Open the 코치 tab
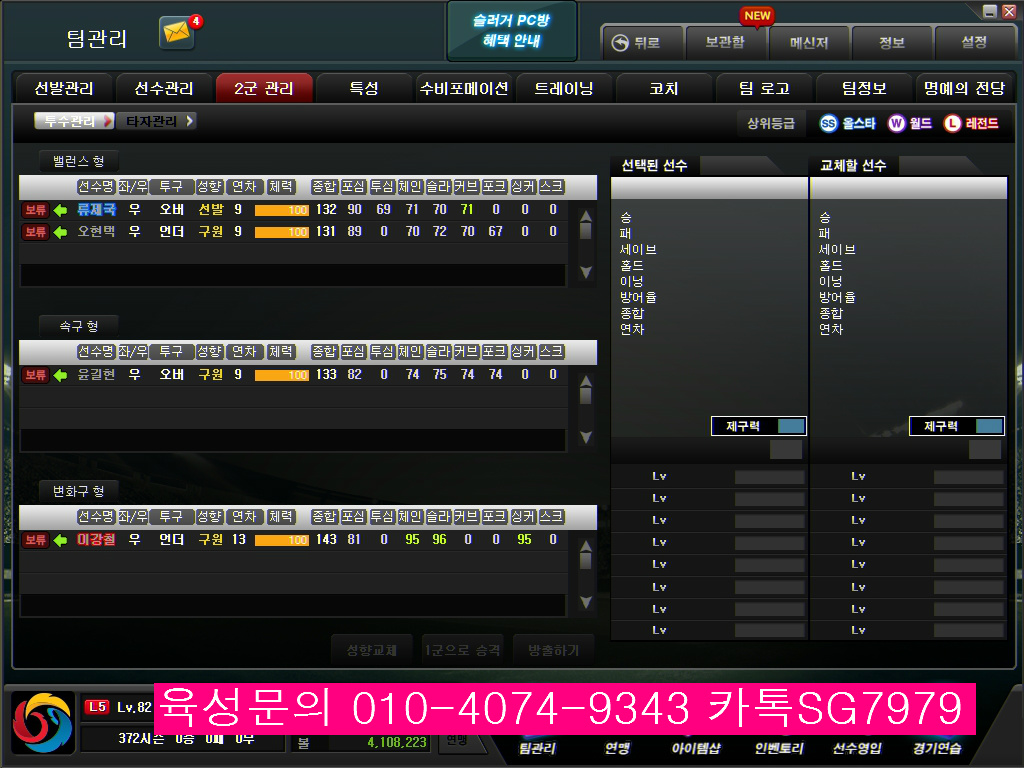This screenshot has width=1024, height=768. tap(664, 88)
